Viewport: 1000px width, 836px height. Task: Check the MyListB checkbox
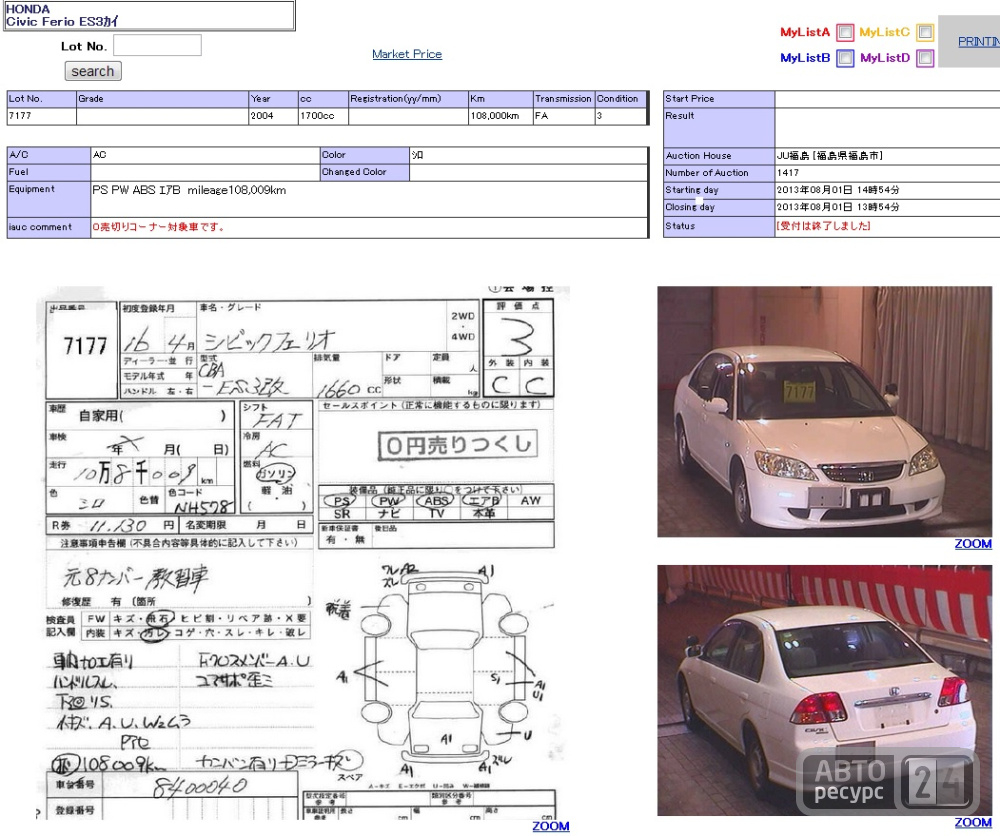845,58
